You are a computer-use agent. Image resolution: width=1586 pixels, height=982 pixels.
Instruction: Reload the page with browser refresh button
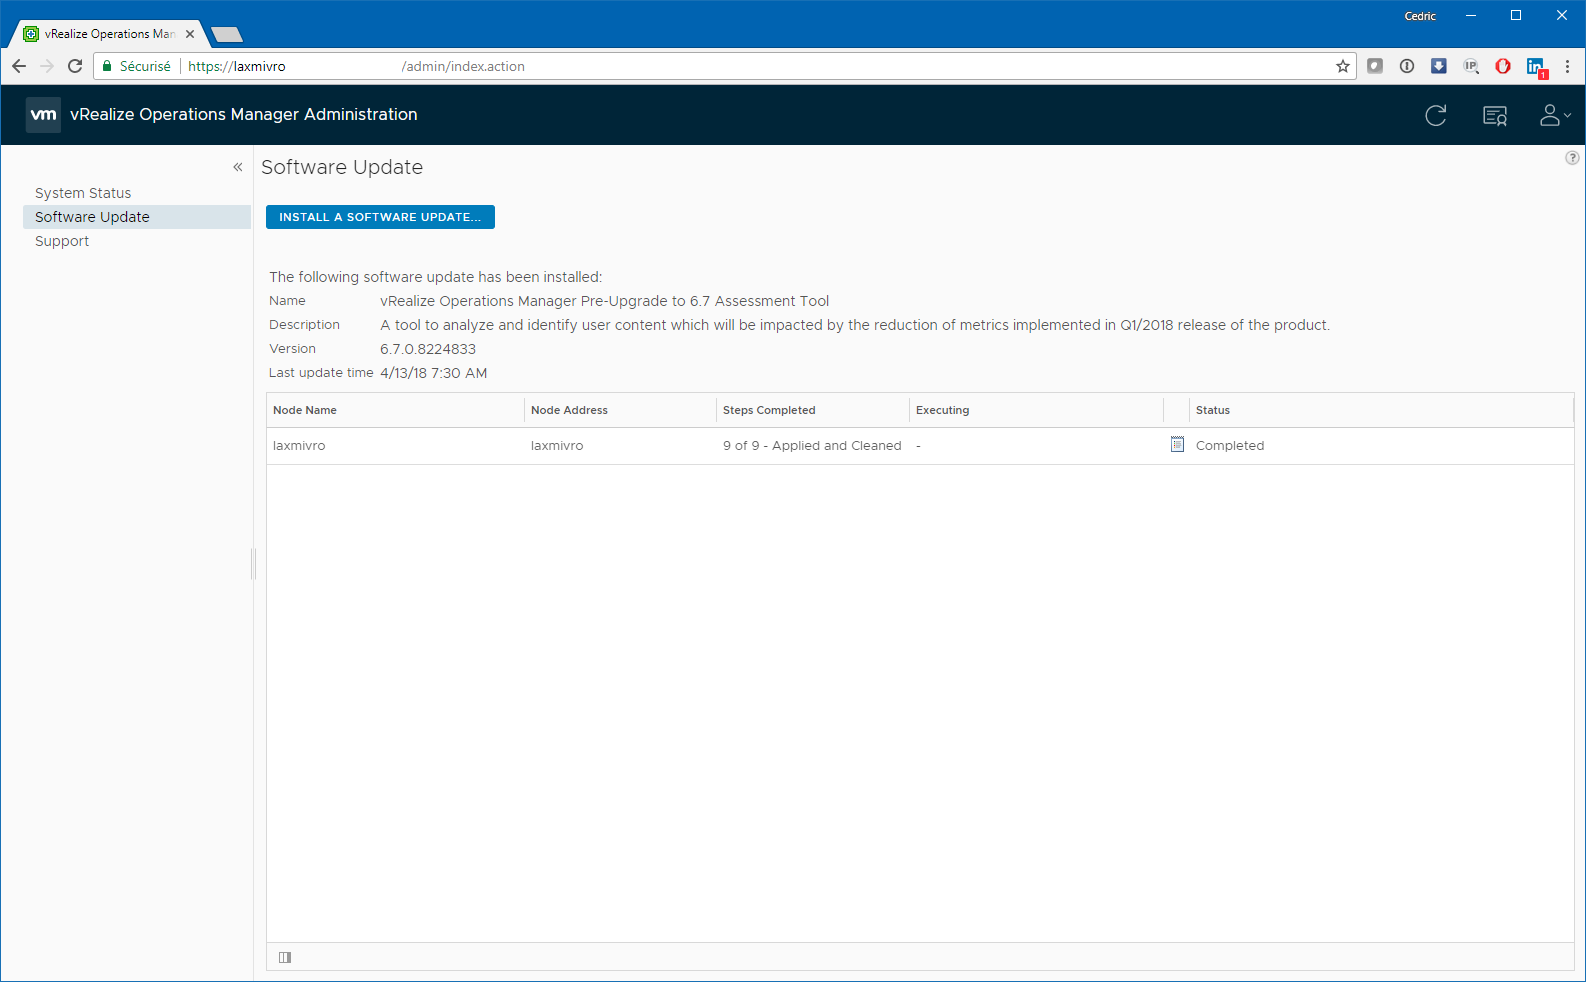pyautogui.click(x=75, y=66)
